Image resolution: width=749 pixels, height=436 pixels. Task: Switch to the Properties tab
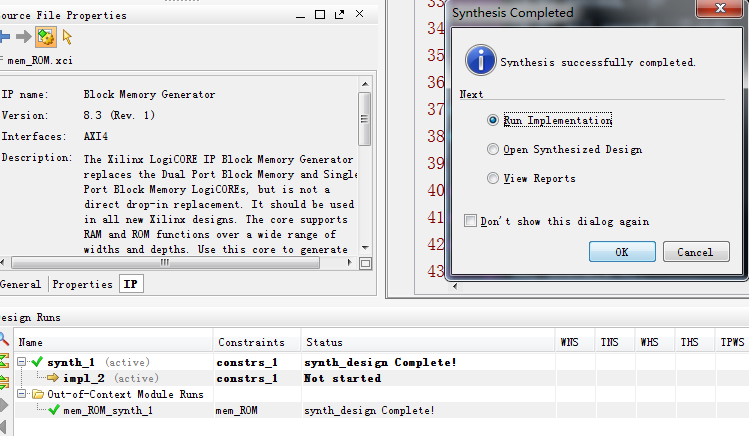pyautogui.click(x=82, y=284)
